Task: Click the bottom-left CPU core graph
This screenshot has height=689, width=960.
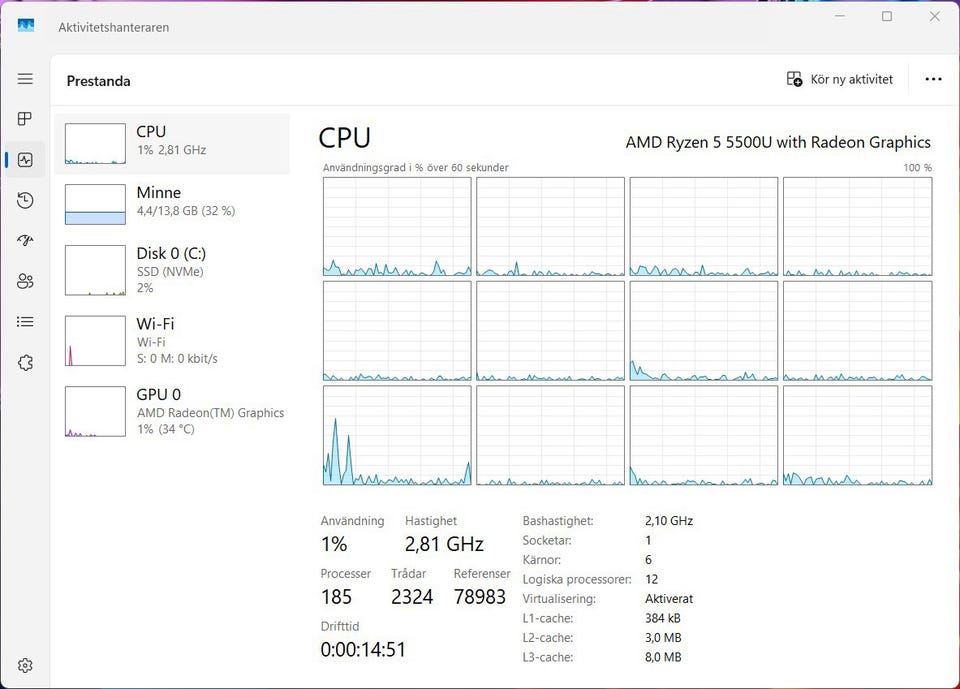Action: (397, 435)
